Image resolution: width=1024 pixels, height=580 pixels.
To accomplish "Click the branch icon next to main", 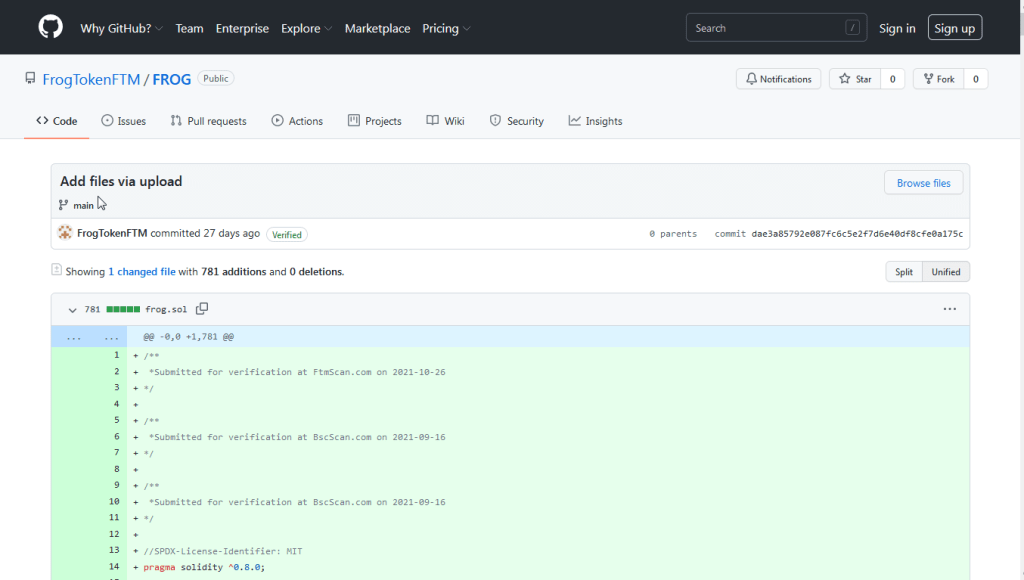I will (x=63, y=205).
